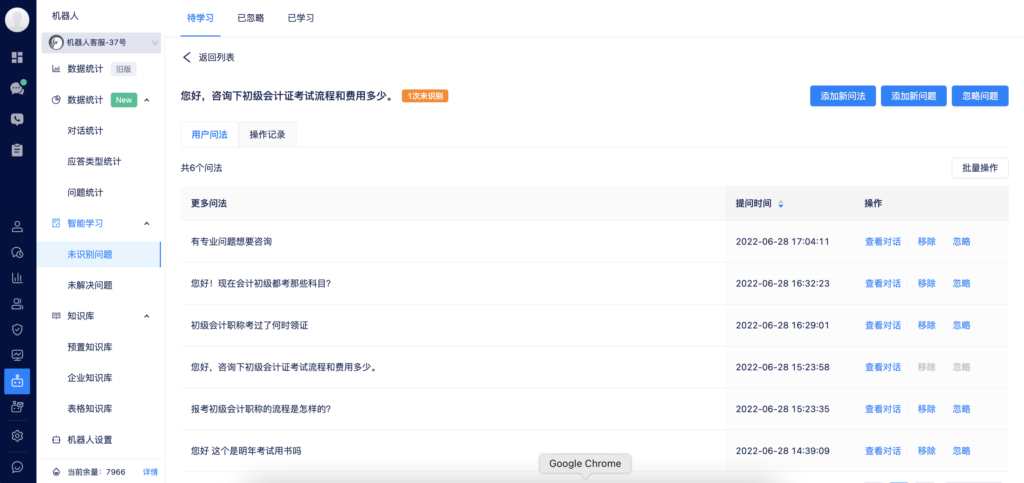Click the question text 您好 这个是明年考试用书吗
1024x483 pixels.
click(246, 450)
